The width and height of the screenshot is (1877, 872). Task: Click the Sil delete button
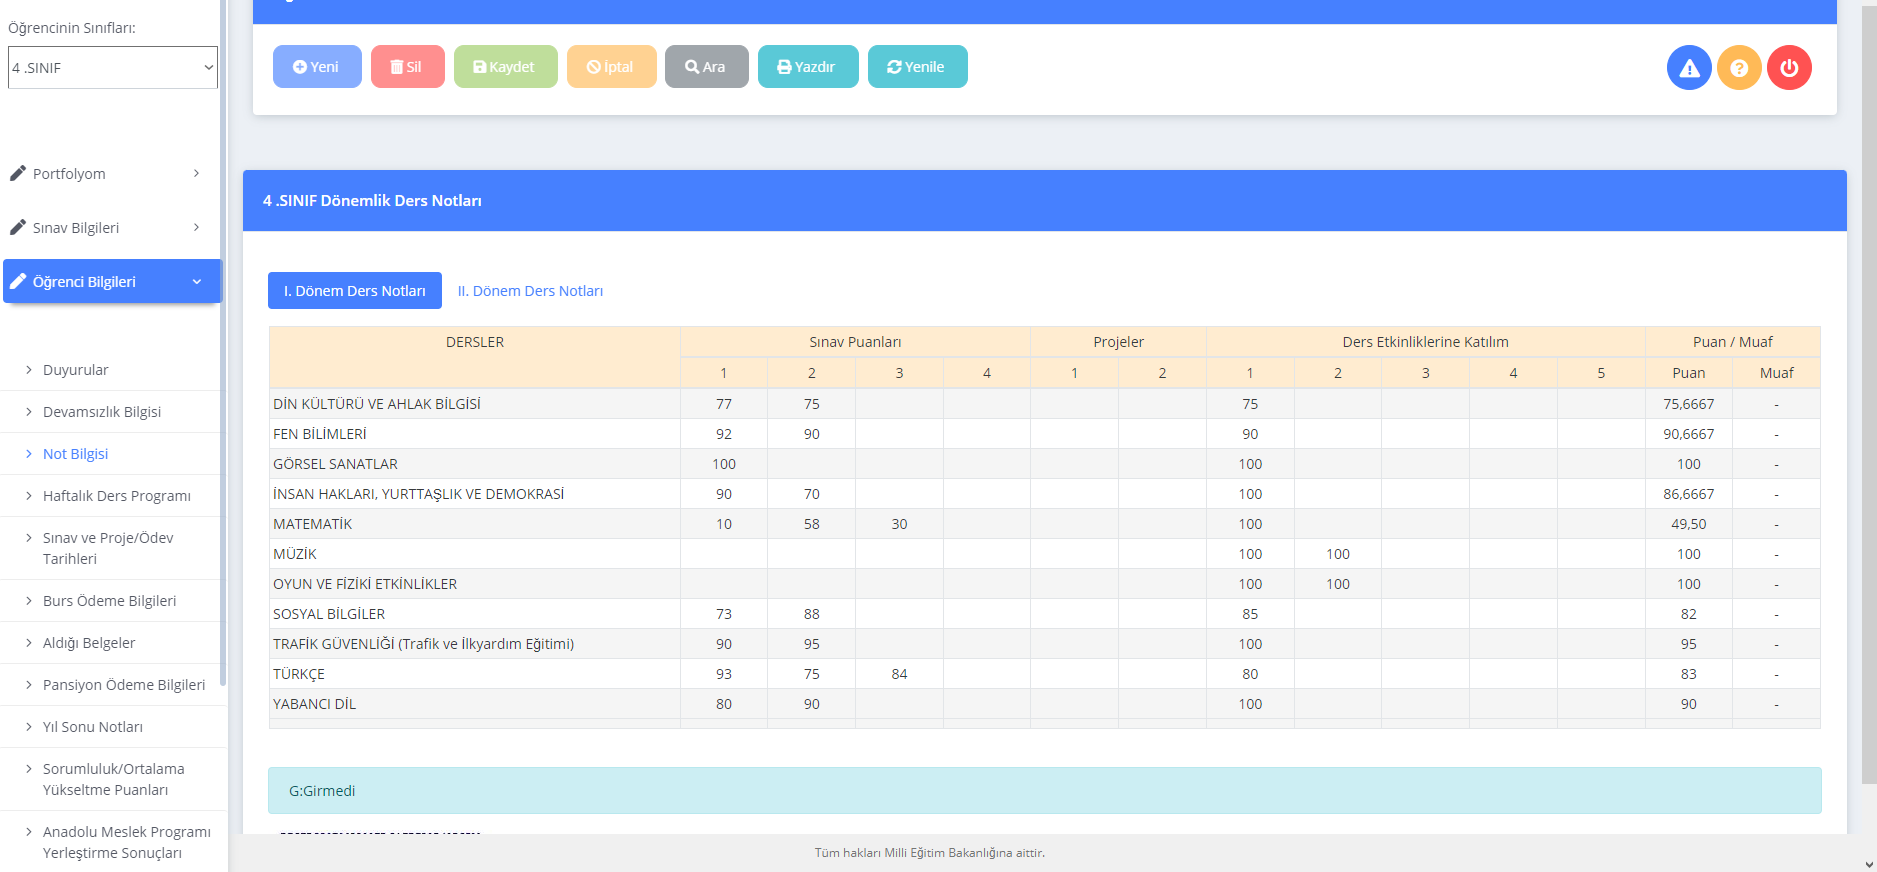tap(407, 67)
